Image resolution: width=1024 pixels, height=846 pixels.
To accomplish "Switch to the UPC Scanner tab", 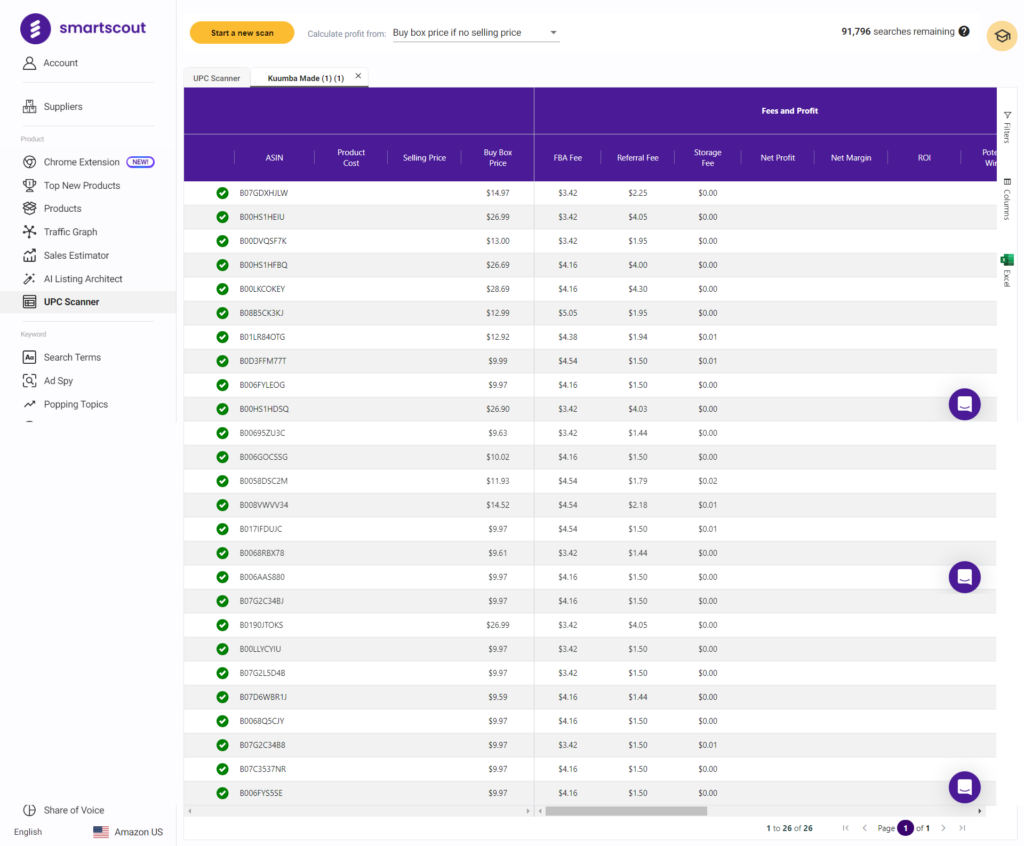I will point(216,78).
